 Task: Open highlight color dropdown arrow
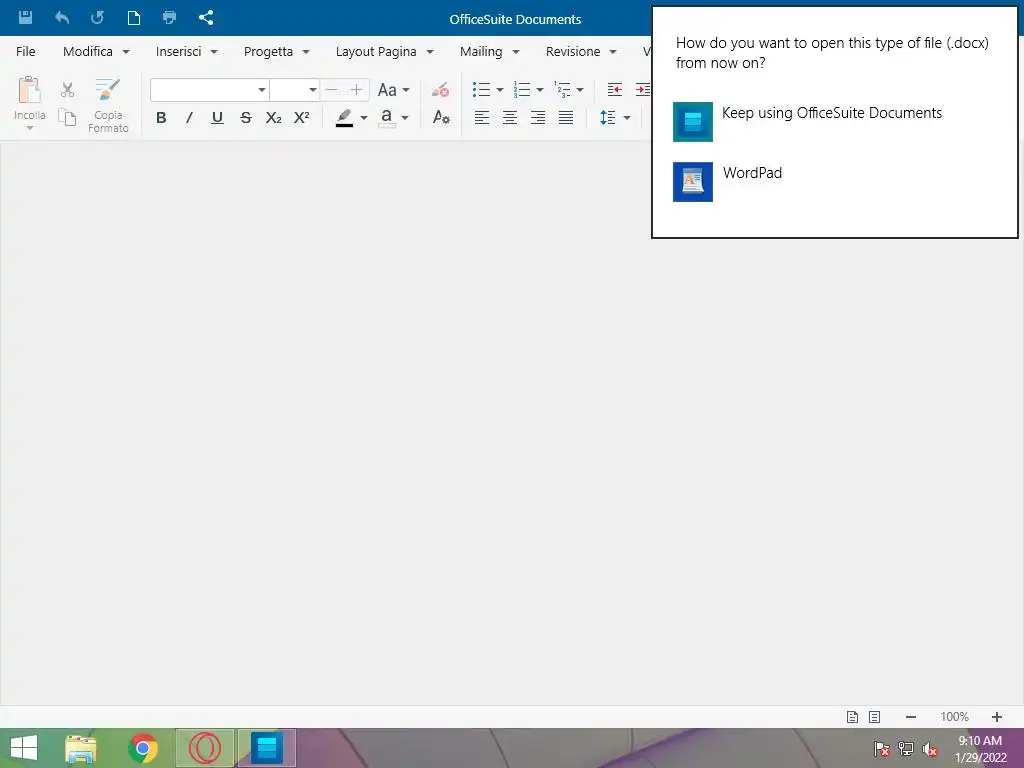[364, 118]
